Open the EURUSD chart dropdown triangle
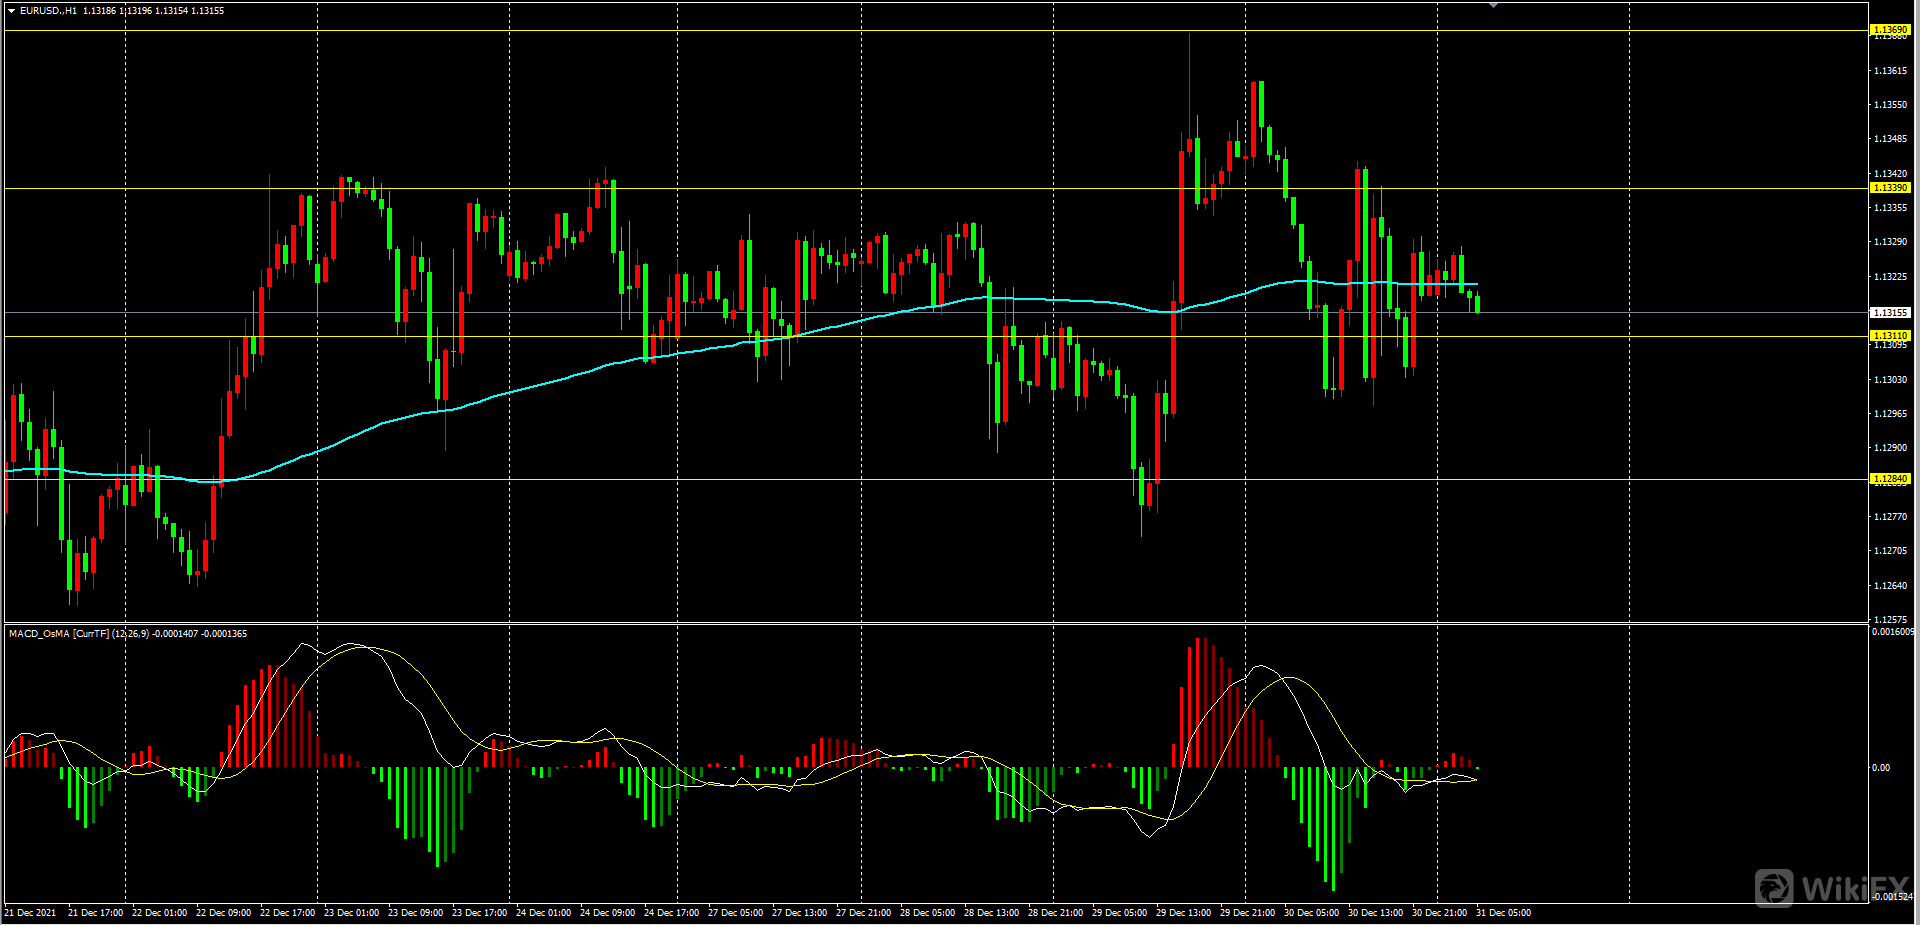1920x925 pixels. pos(11,11)
